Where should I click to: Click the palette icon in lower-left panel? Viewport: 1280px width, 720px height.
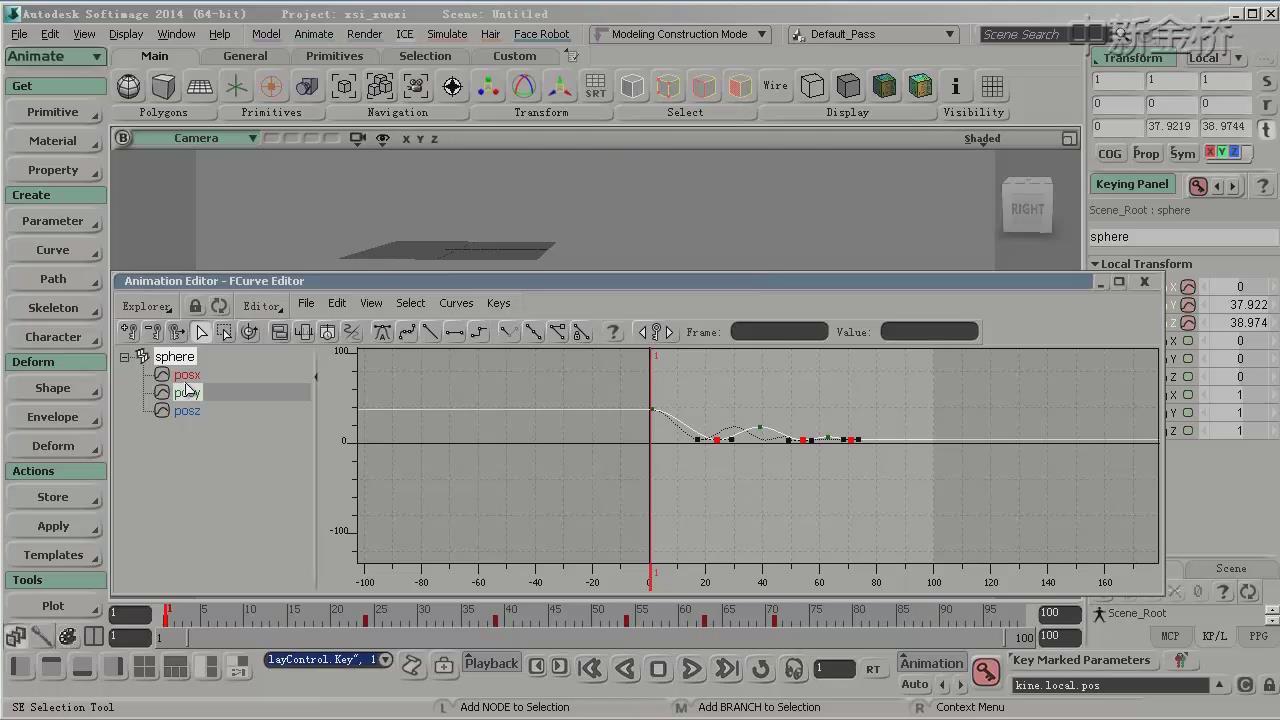[67, 636]
